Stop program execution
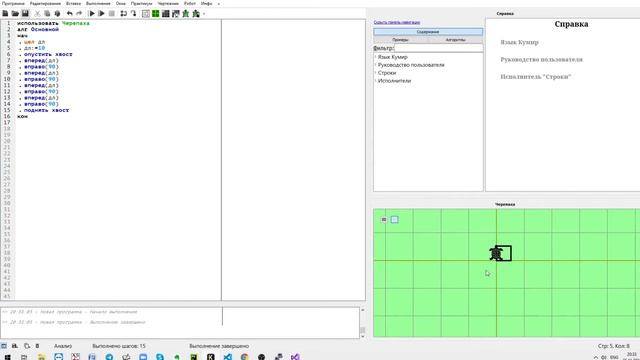Screen dimensions: 640x360 (111, 13)
